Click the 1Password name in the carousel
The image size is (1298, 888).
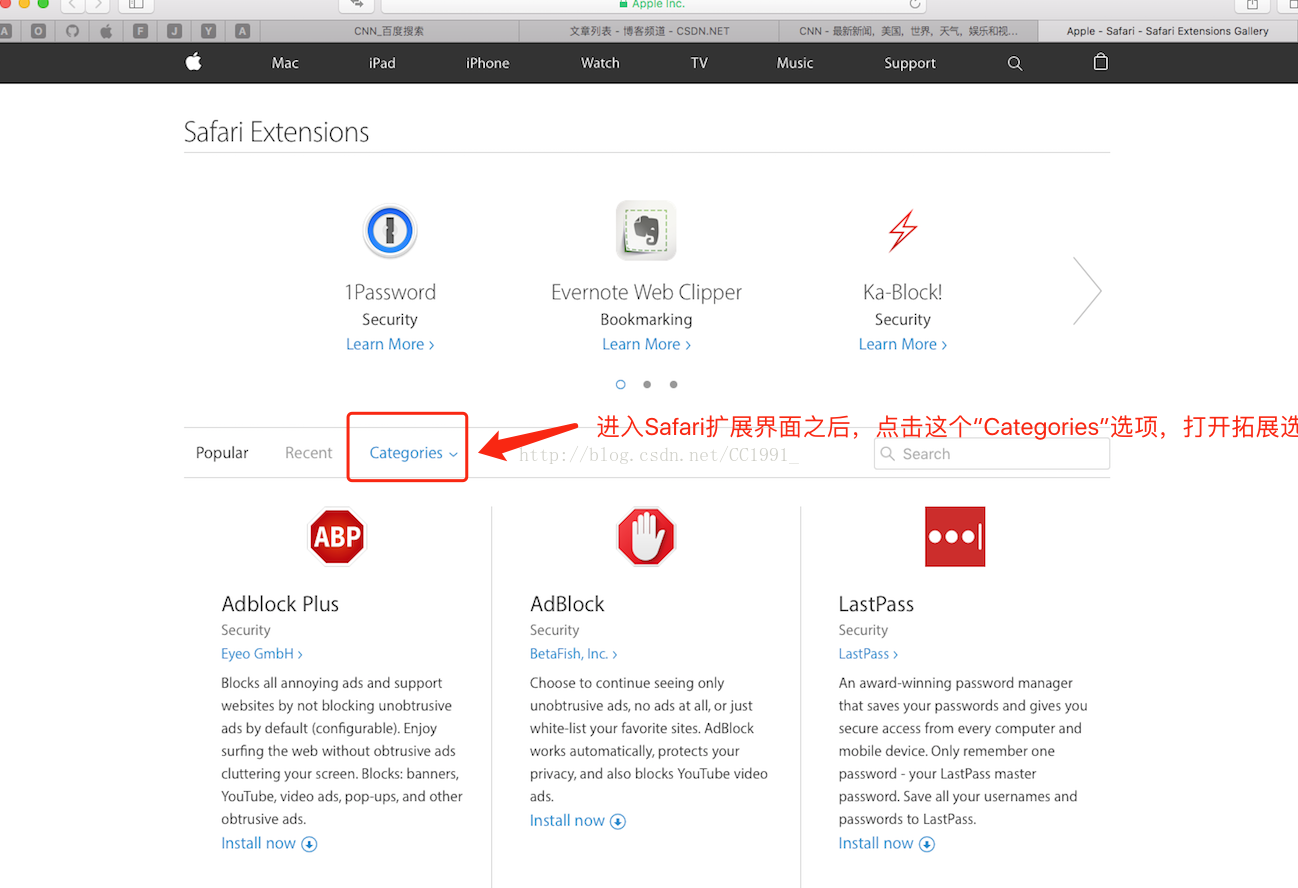pyautogui.click(x=390, y=292)
